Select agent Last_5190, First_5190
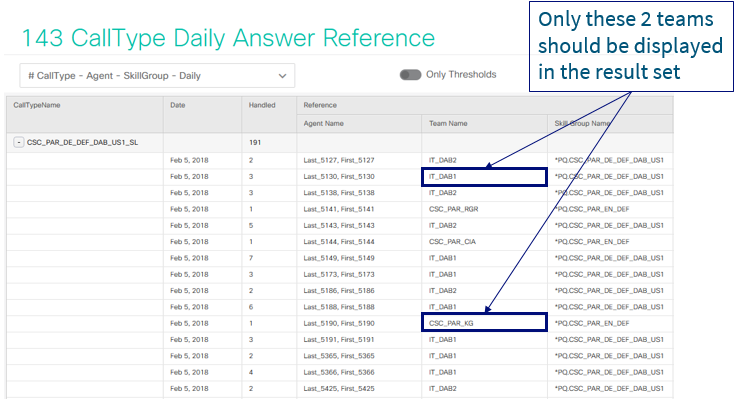 pos(339,323)
